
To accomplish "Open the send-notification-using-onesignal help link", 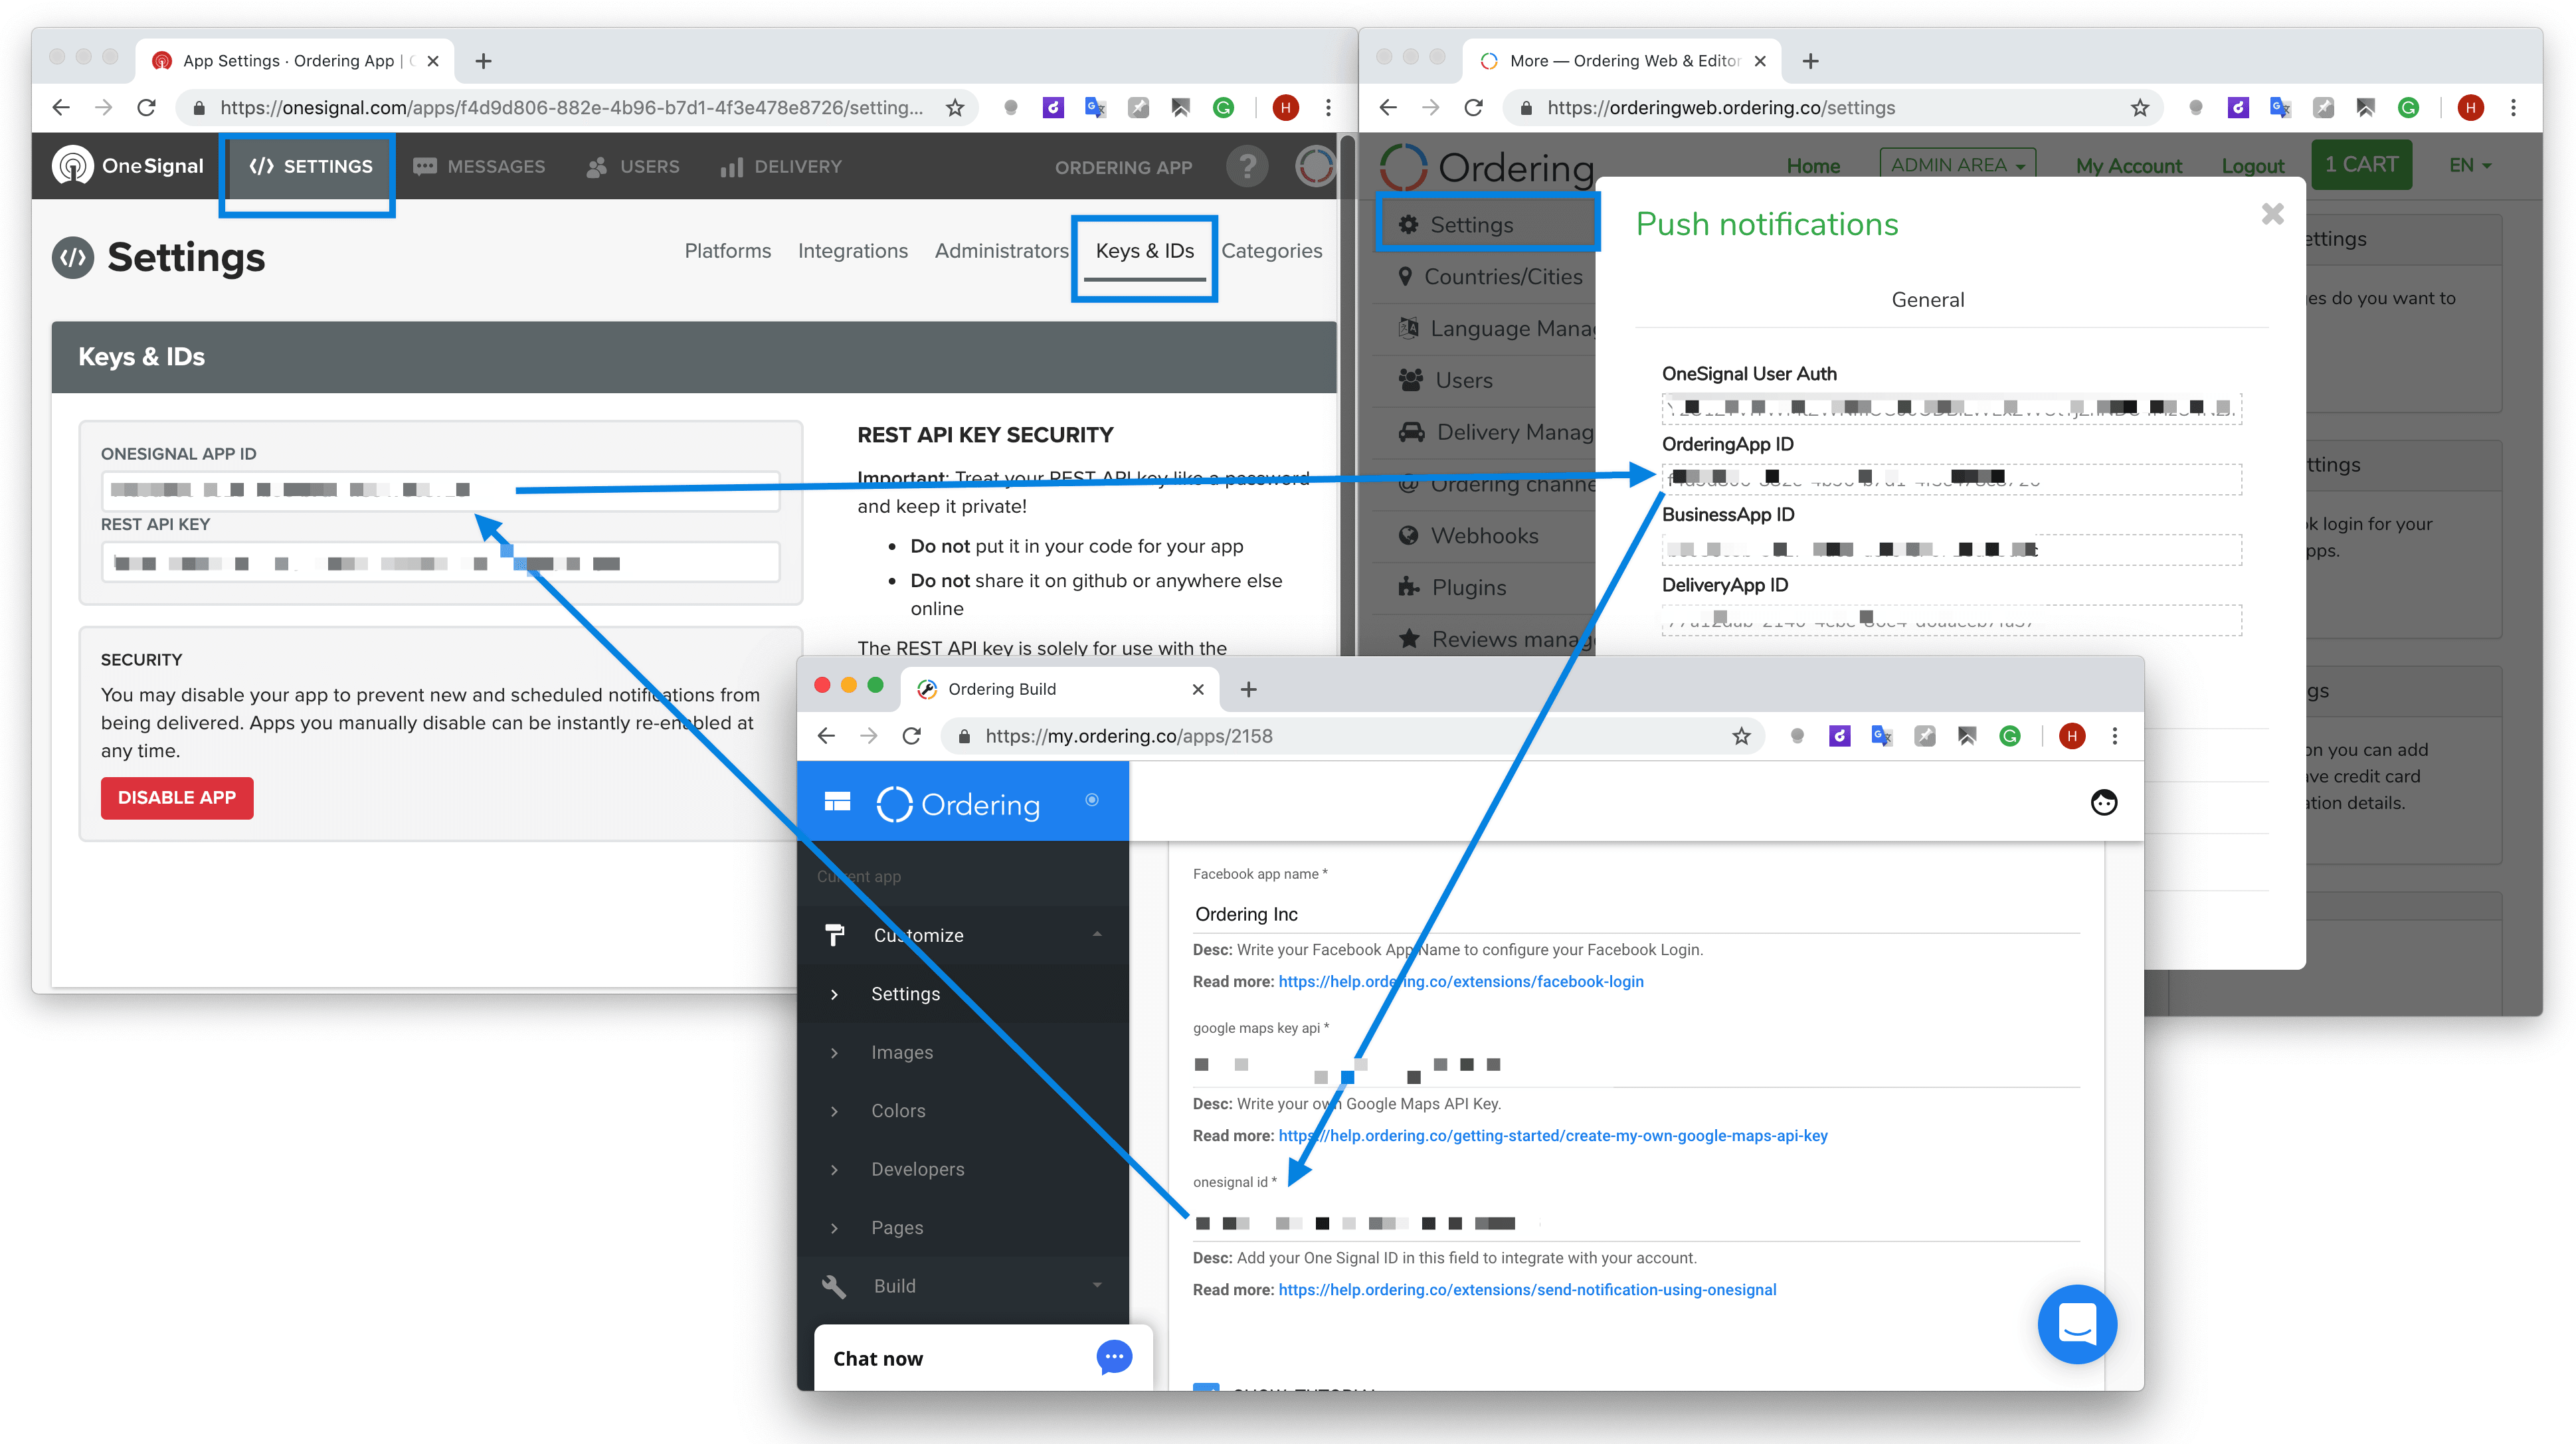I will click(1527, 1290).
